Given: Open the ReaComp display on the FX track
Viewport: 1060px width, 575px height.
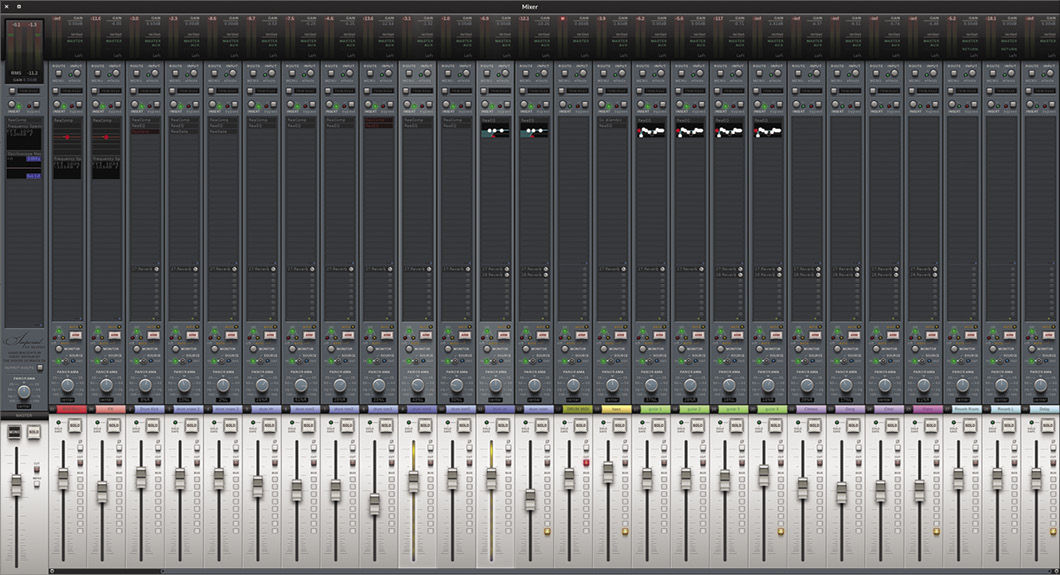Looking at the screenshot, I should point(106,139).
